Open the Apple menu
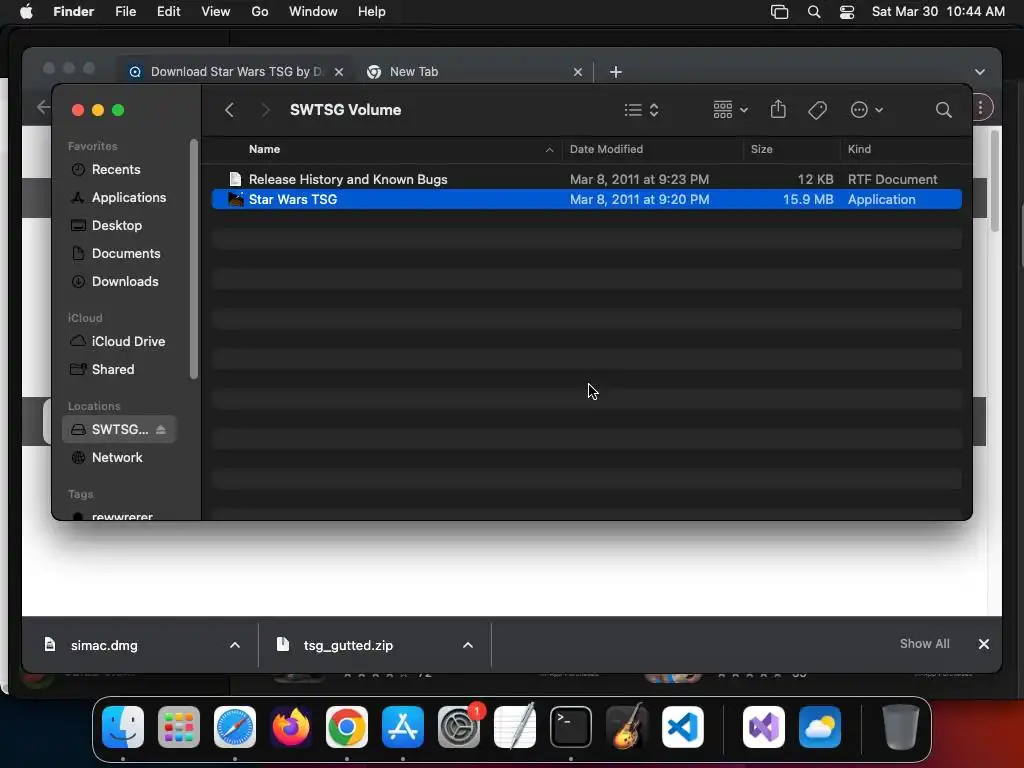1024x768 pixels. 26,12
